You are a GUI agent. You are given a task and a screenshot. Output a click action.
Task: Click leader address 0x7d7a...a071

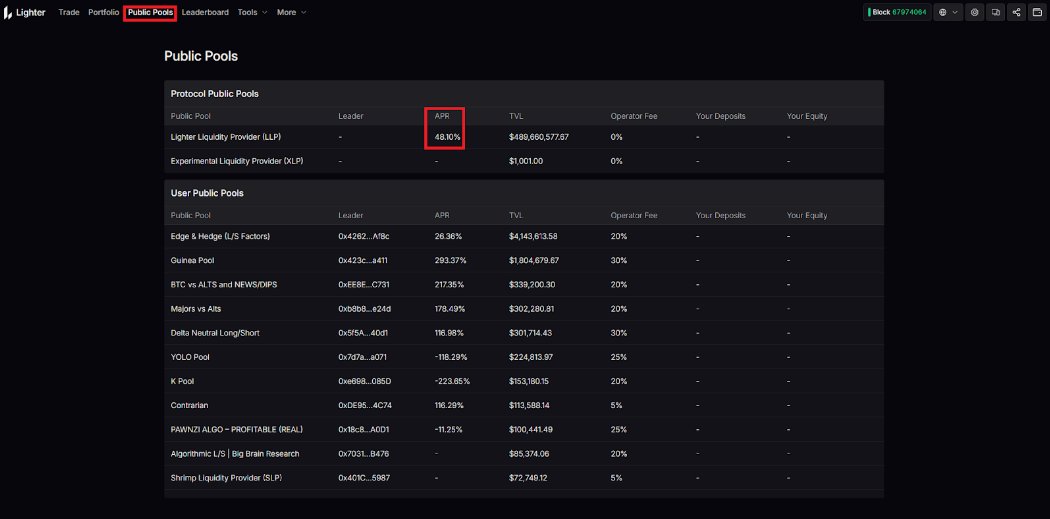click(362, 357)
